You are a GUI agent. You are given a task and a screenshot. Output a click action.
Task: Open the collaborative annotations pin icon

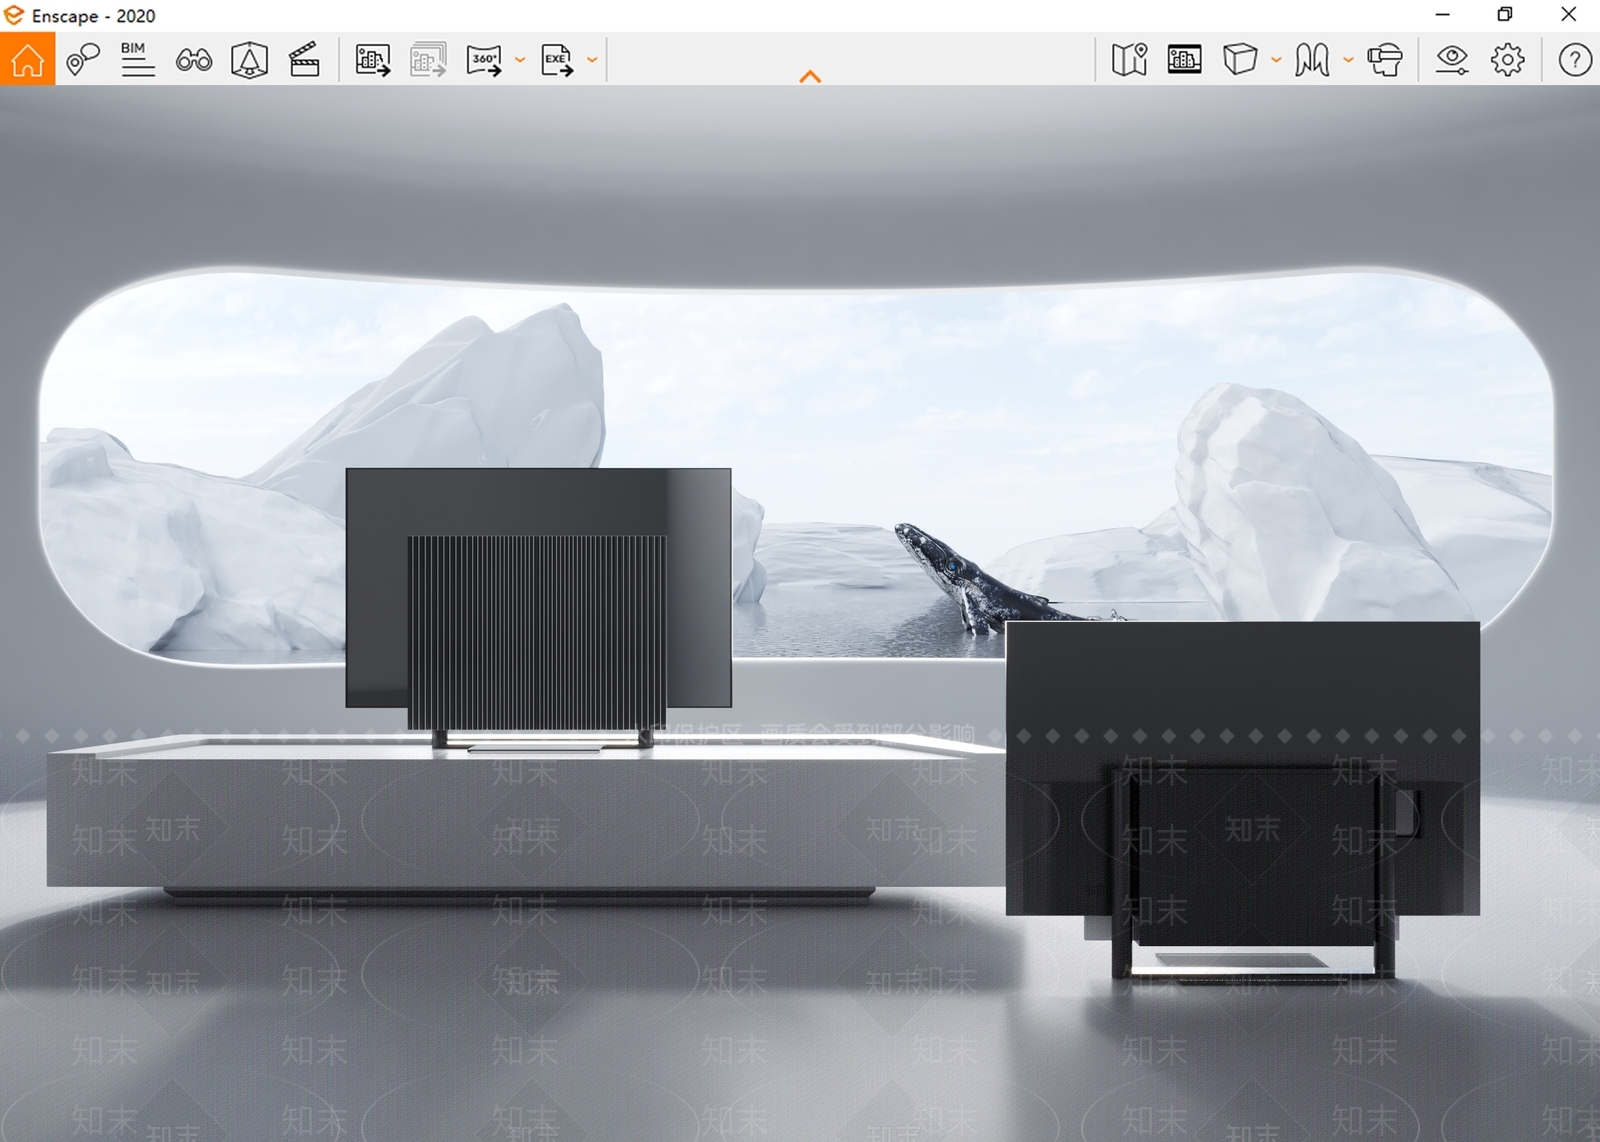coord(83,60)
